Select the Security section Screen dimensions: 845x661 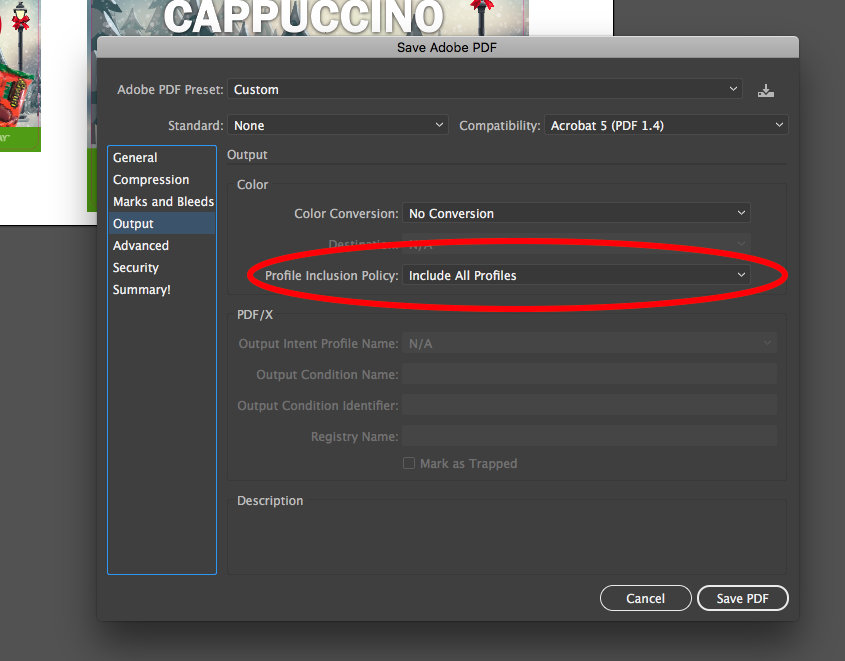pyautogui.click(x=162, y=268)
